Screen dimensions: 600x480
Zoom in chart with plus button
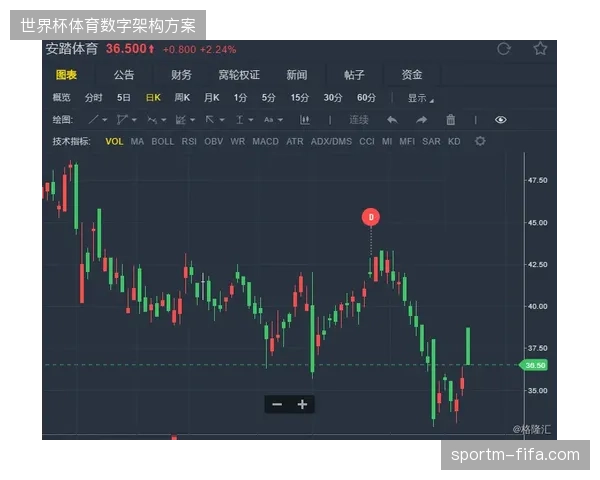click(x=302, y=404)
